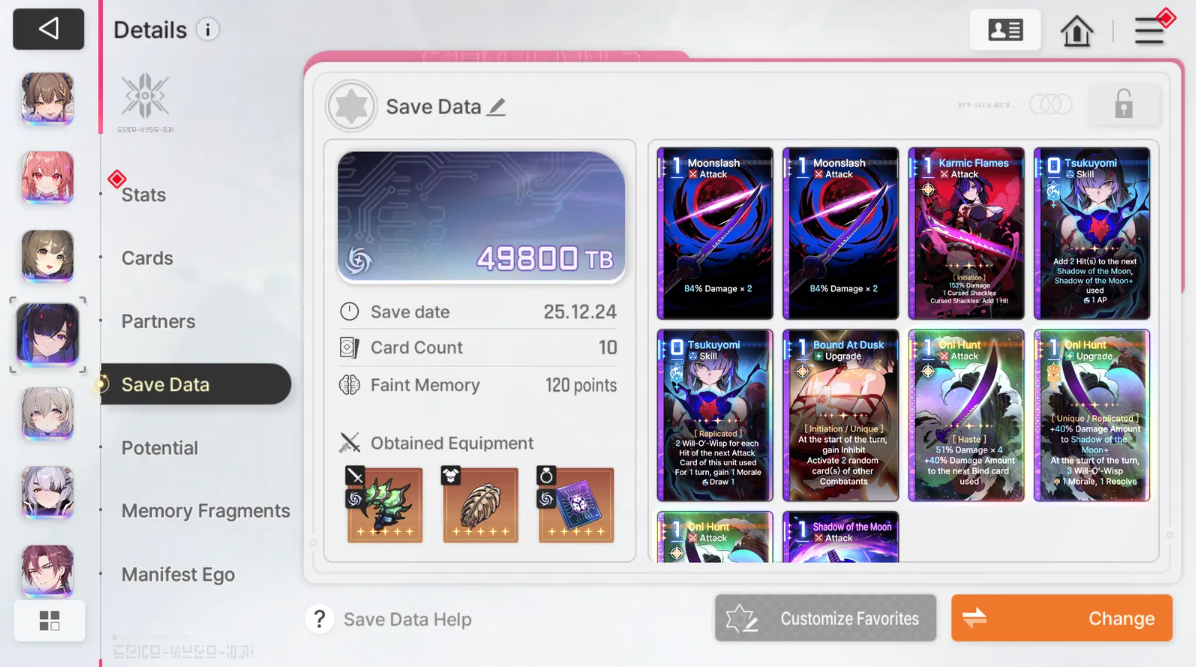
Task: Edit the Save Data name pencil icon
Action: tap(497, 107)
